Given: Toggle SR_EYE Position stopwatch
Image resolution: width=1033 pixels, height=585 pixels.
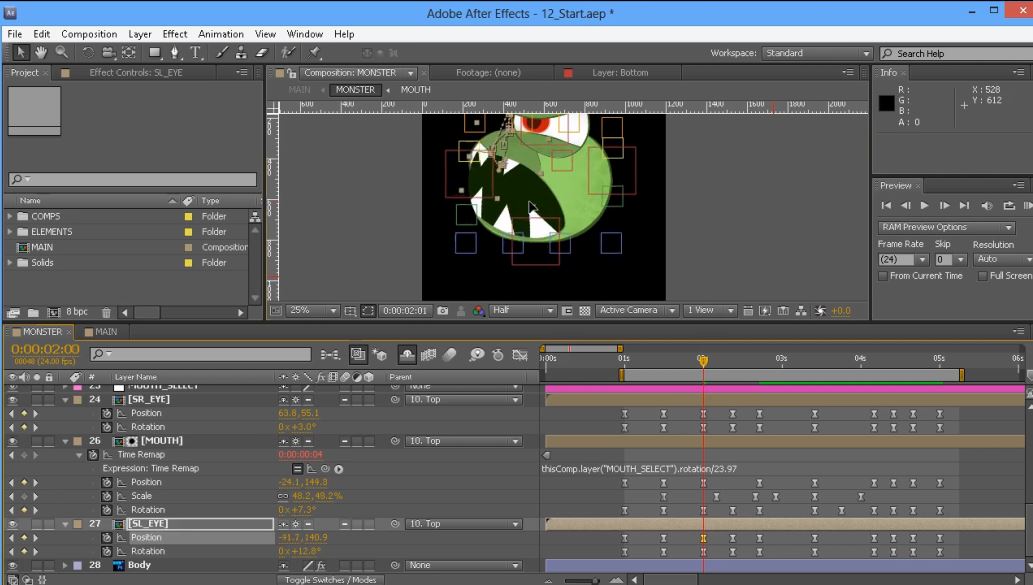Looking at the screenshot, I should pyautogui.click(x=107, y=414).
